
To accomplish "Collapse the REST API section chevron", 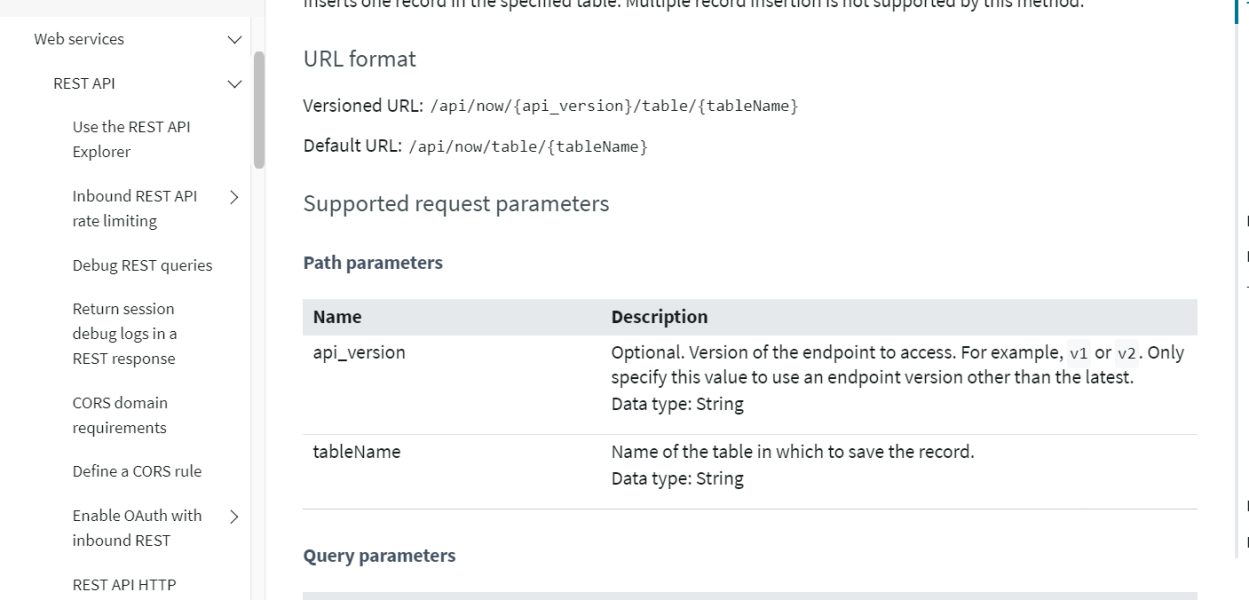I will pyautogui.click(x=235, y=84).
